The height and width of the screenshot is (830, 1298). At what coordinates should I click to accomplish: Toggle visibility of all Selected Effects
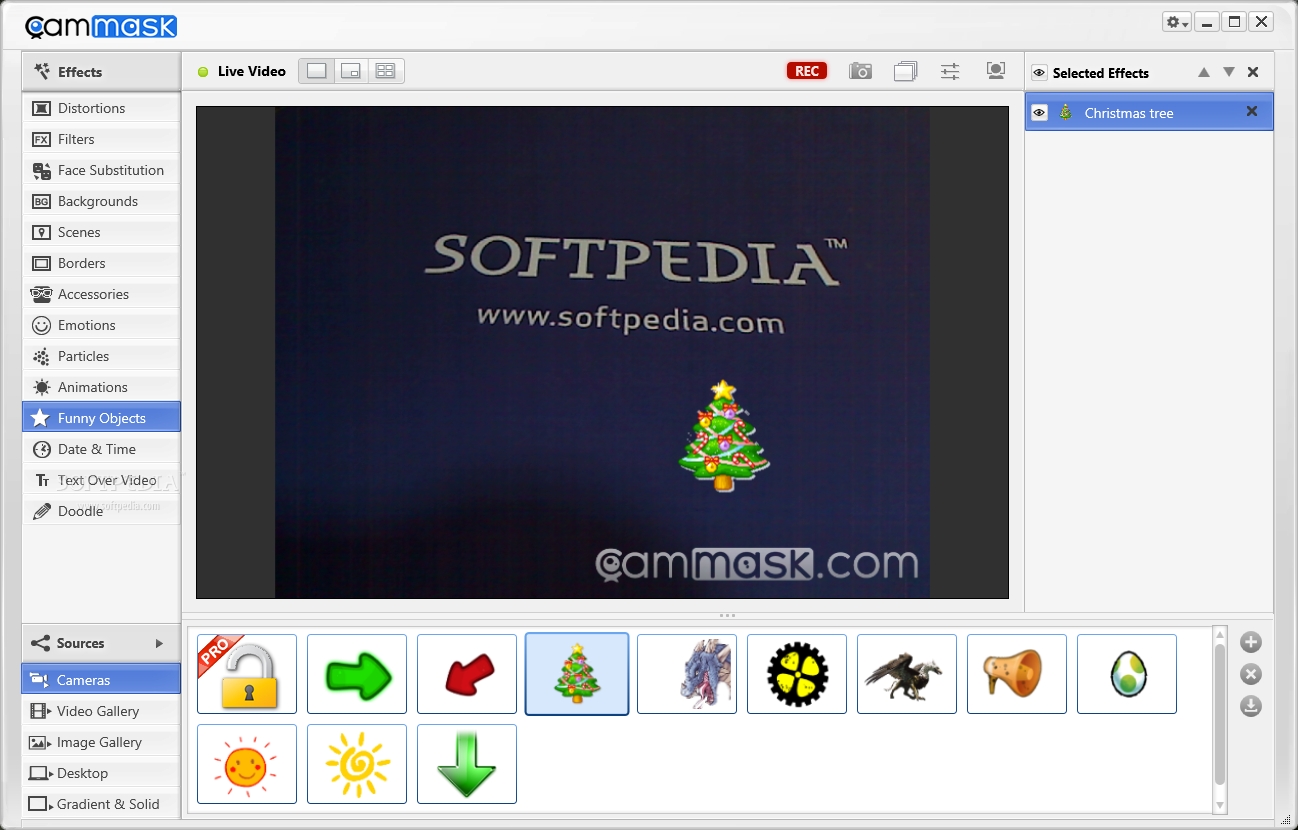pos(1040,73)
